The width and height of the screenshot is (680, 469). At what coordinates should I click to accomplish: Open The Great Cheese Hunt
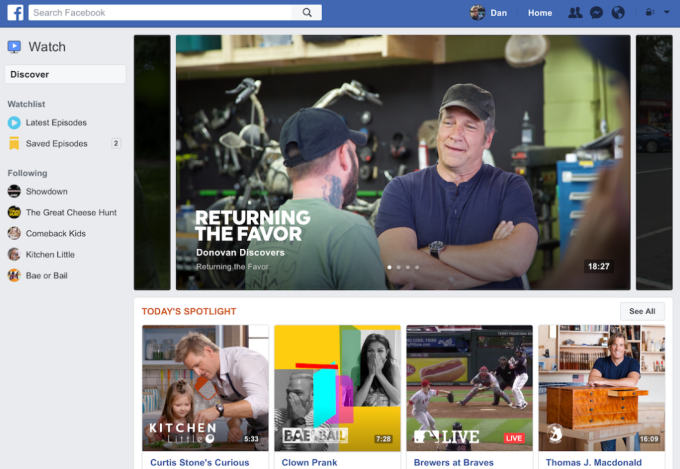click(x=71, y=213)
